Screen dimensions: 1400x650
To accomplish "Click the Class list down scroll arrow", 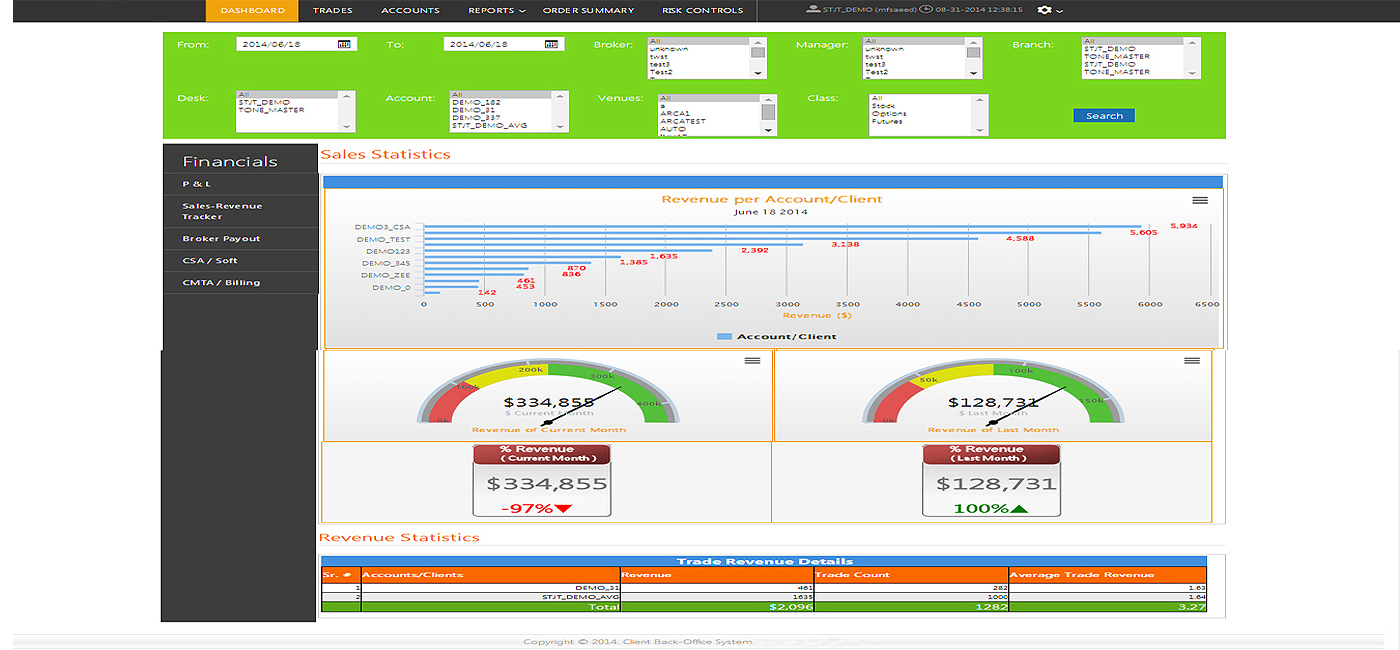I will [979, 129].
